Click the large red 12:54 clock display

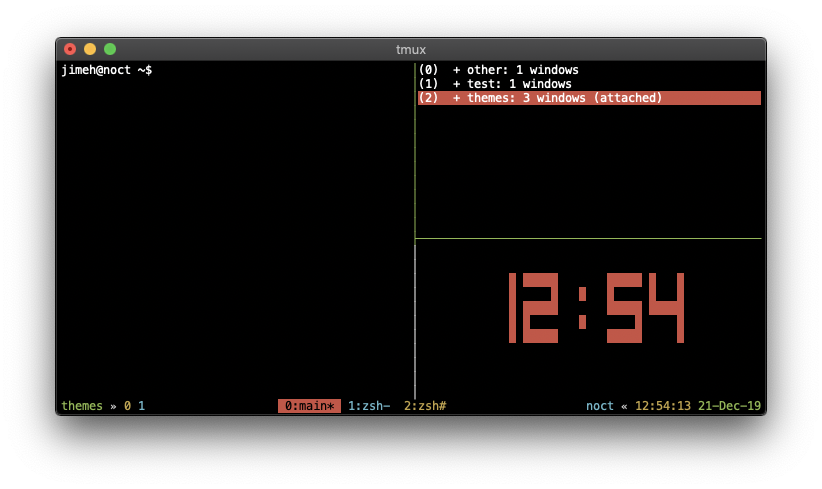point(596,308)
